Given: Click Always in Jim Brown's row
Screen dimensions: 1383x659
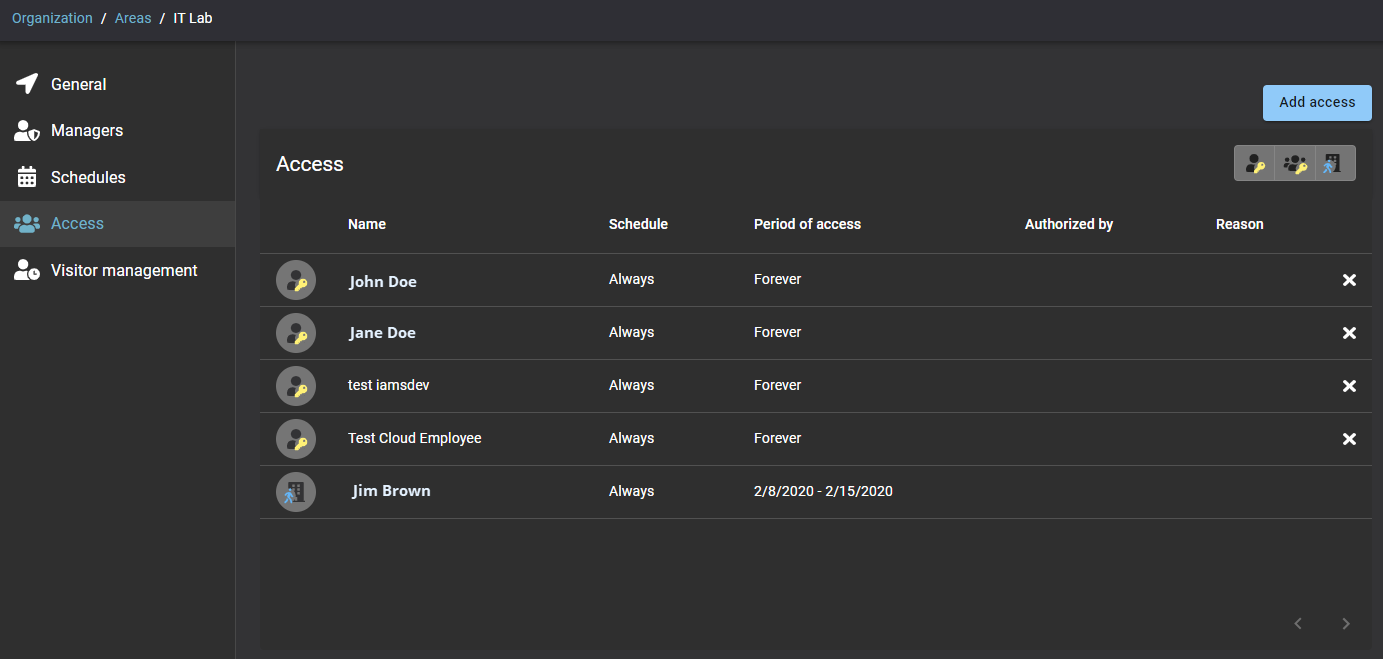Looking at the screenshot, I should [x=632, y=491].
